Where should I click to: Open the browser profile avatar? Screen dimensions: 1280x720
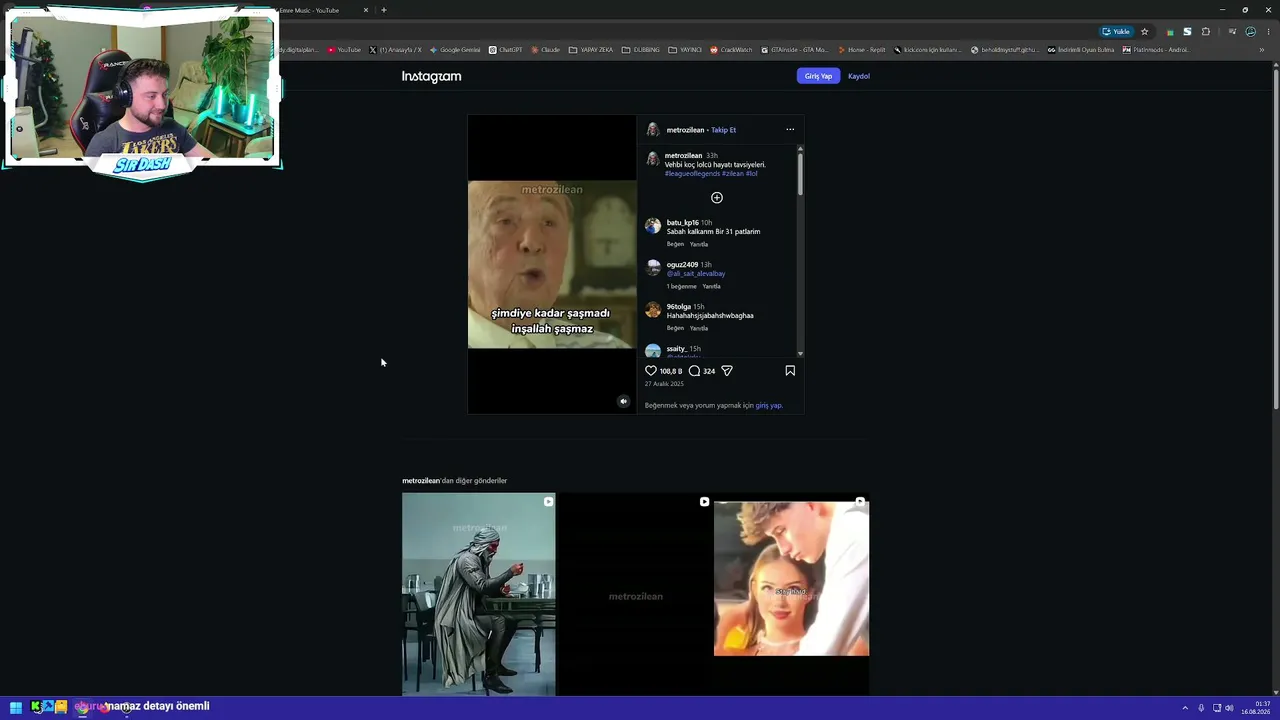(x=1250, y=32)
